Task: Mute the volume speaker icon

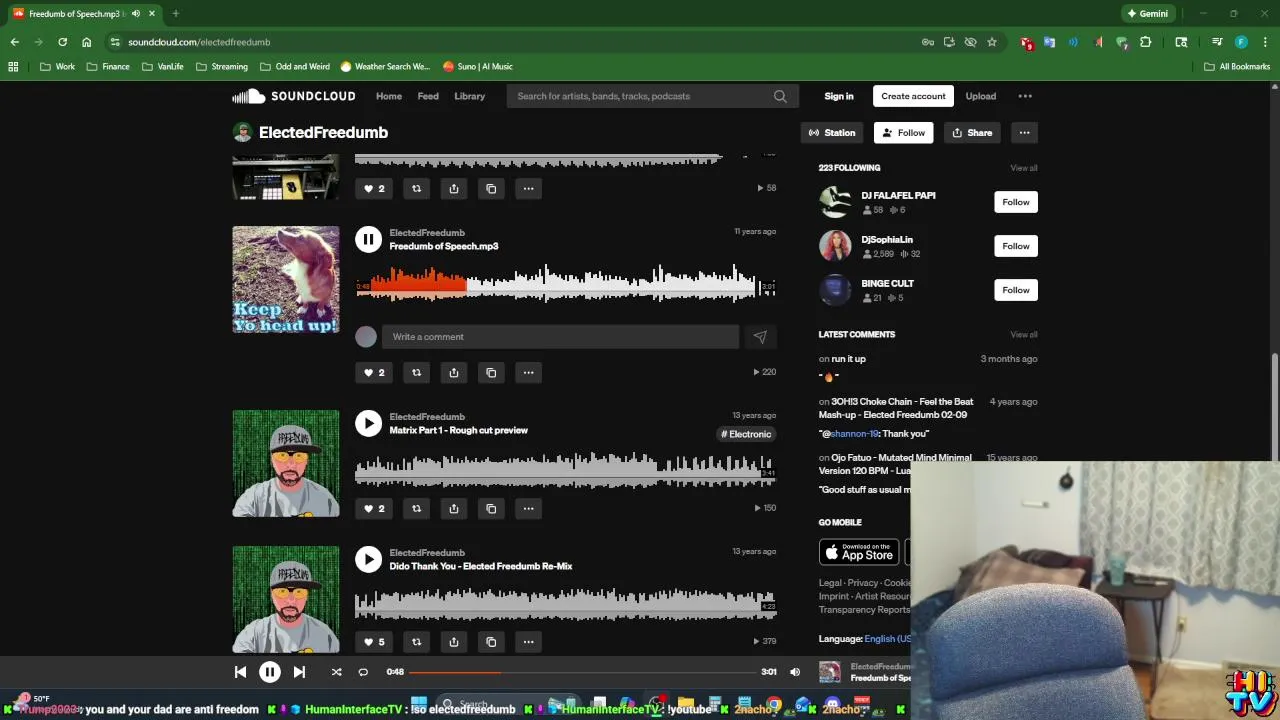Action: (x=795, y=672)
